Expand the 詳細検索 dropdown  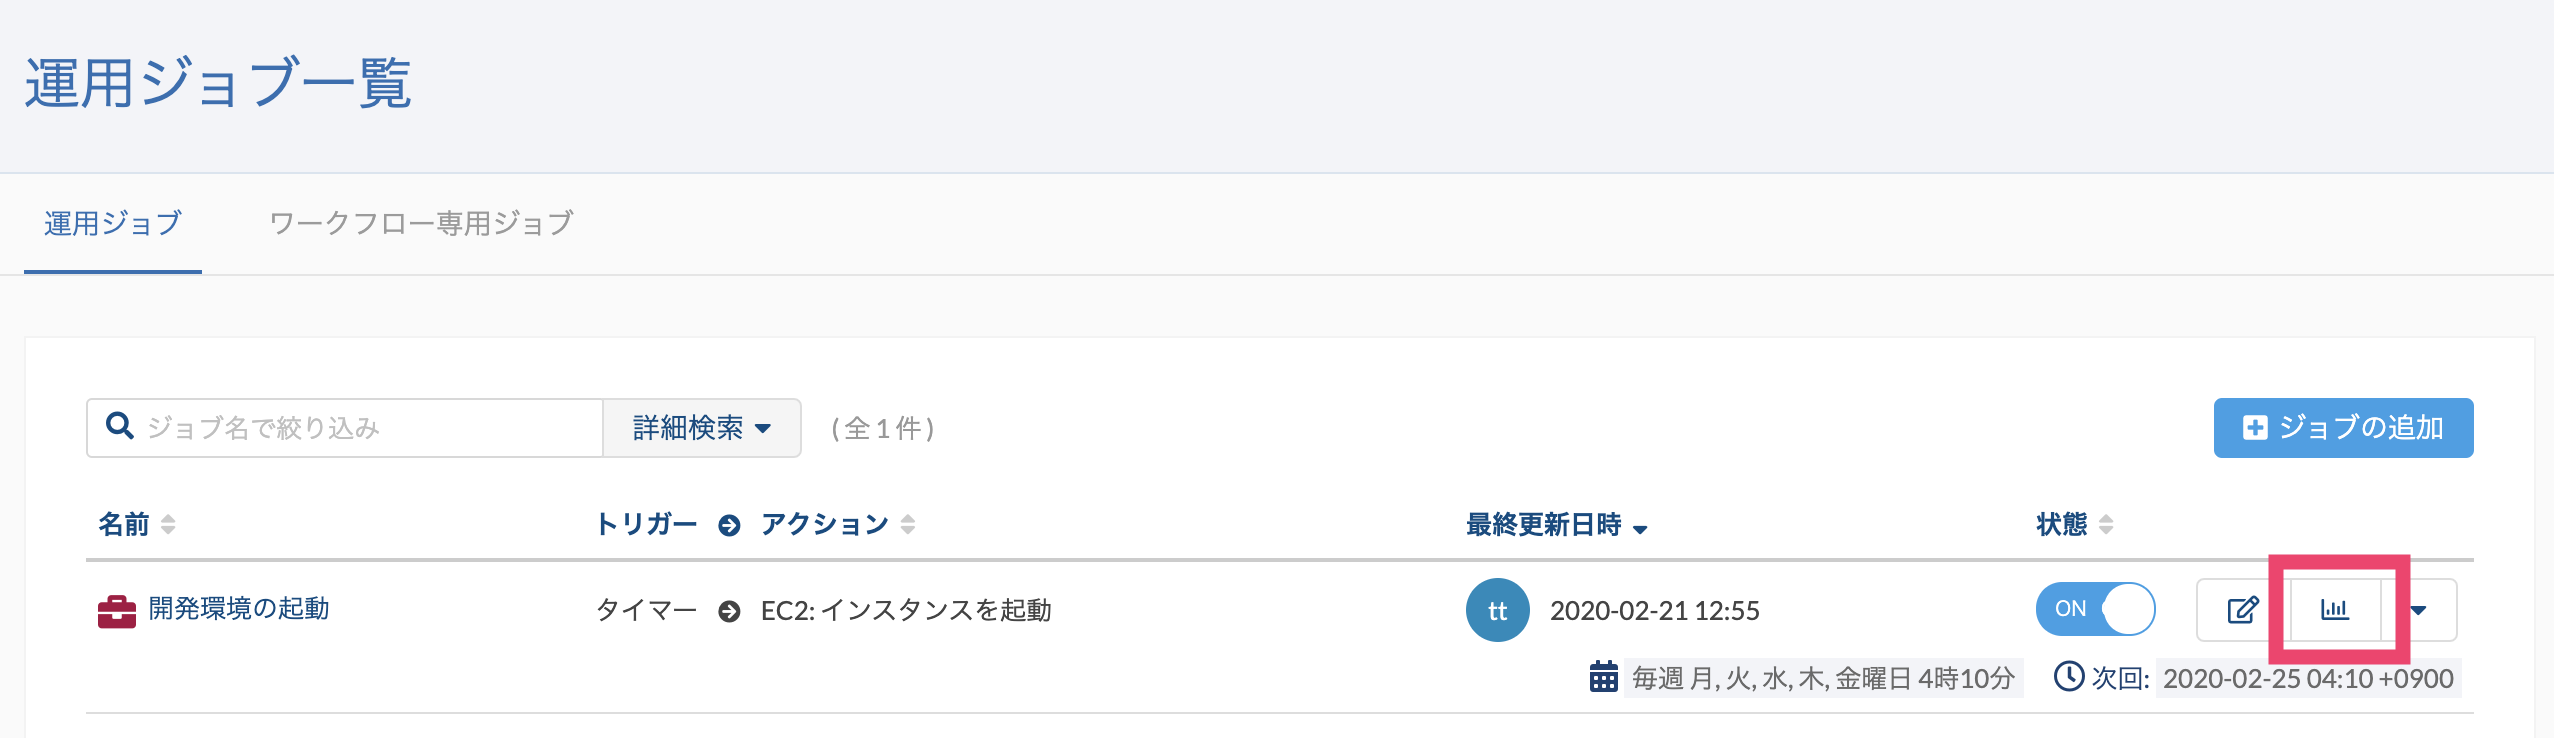pyautogui.click(x=702, y=428)
